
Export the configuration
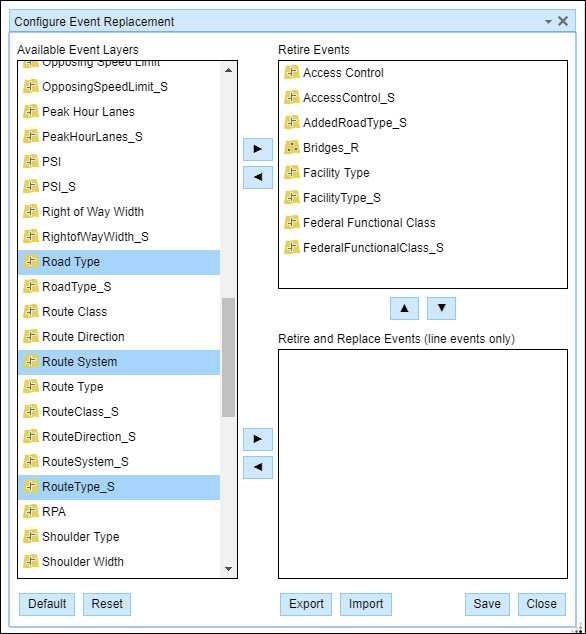(x=306, y=604)
